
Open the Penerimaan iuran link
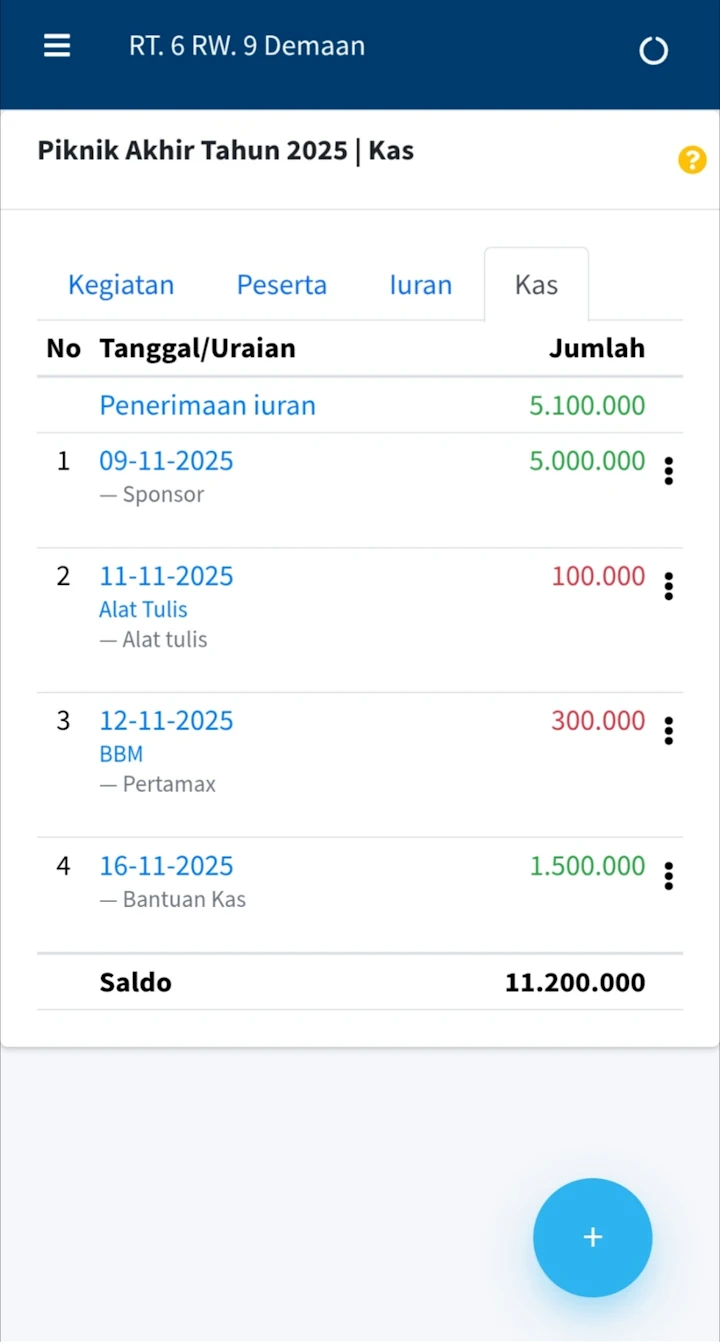(x=207, y=405)
